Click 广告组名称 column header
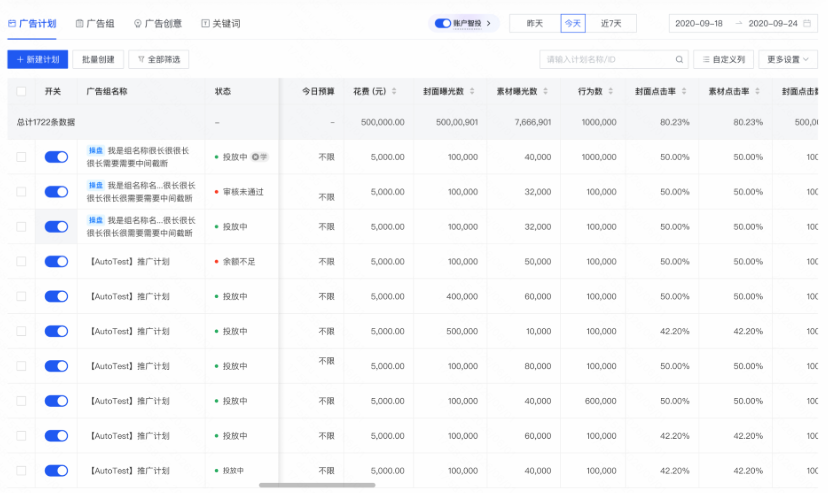The height and width of the screenshot is (493, 828). pyautogui.click(x=107, y=91)
